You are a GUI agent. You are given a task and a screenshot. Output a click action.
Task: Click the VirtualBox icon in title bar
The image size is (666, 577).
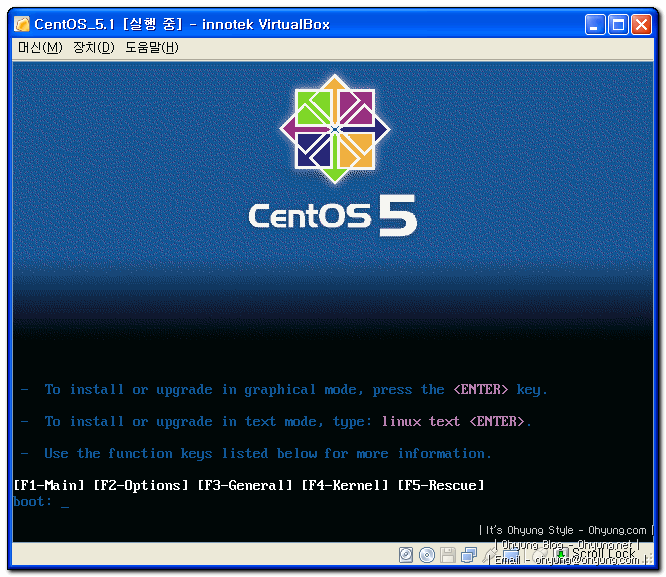coord(22,24)
